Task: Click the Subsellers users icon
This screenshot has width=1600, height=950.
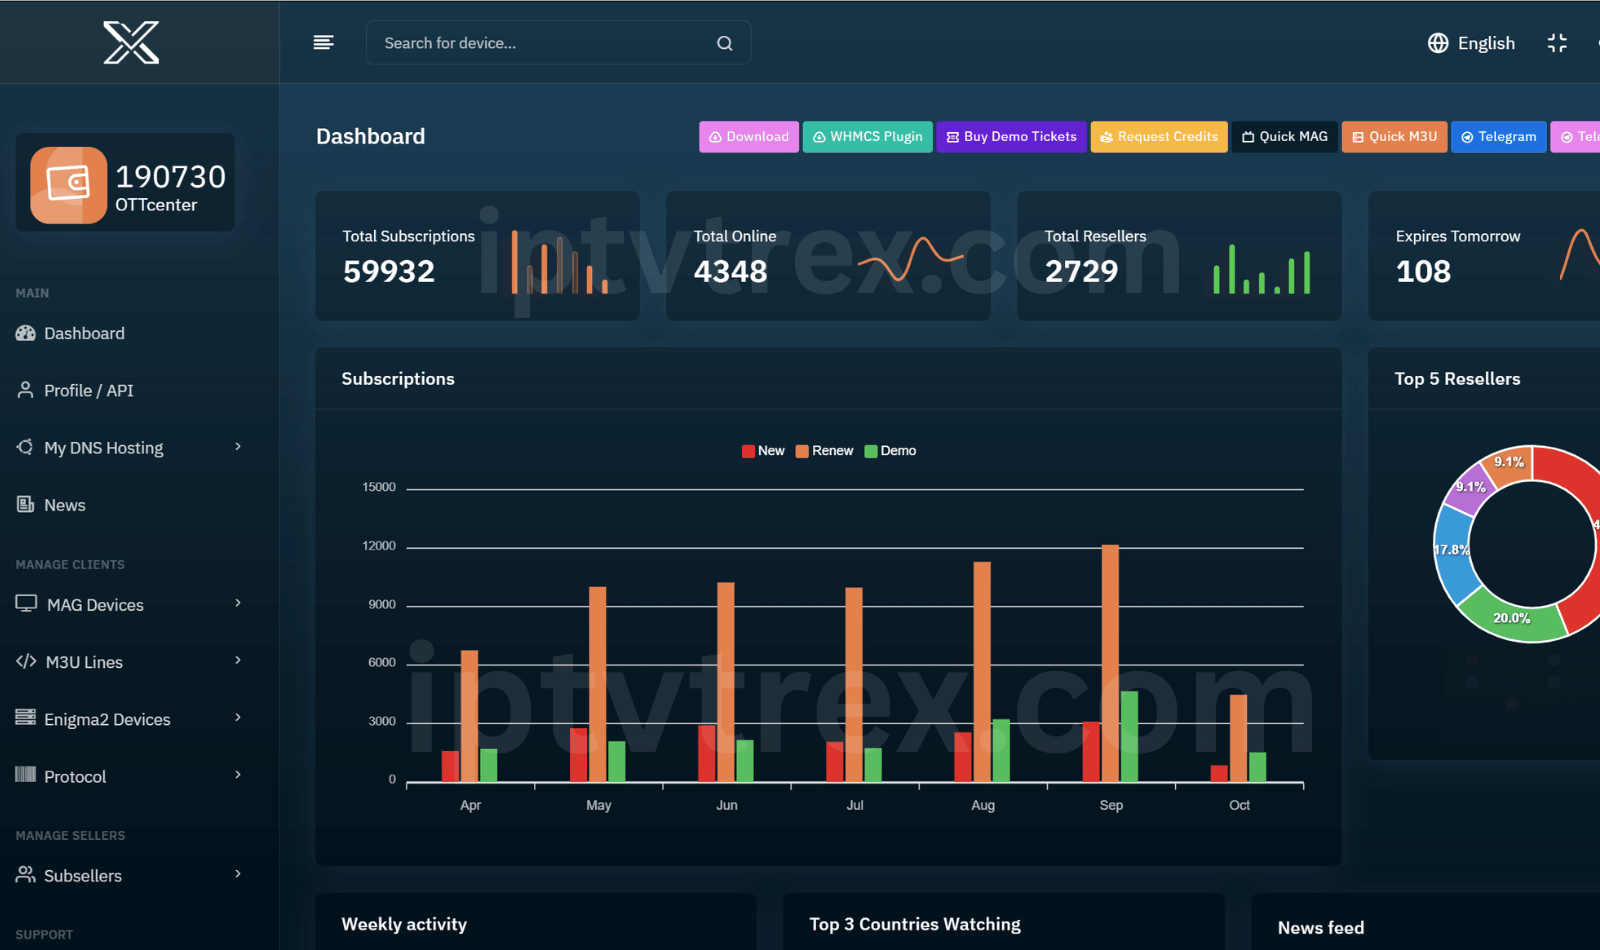Action: coord(25,875)
